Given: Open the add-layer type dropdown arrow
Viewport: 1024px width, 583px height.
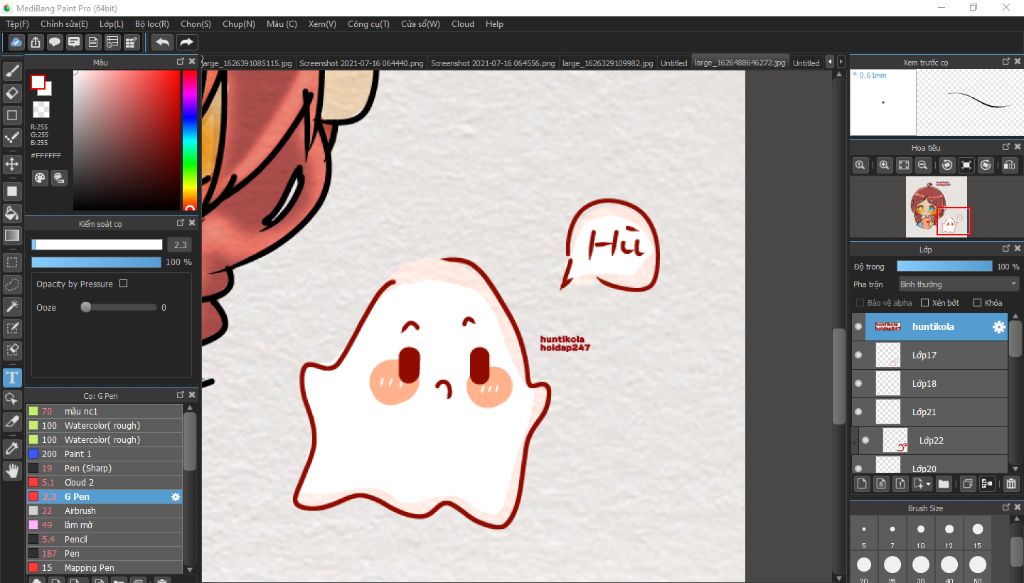Looking at the screenshot, I should click(928, 485).
